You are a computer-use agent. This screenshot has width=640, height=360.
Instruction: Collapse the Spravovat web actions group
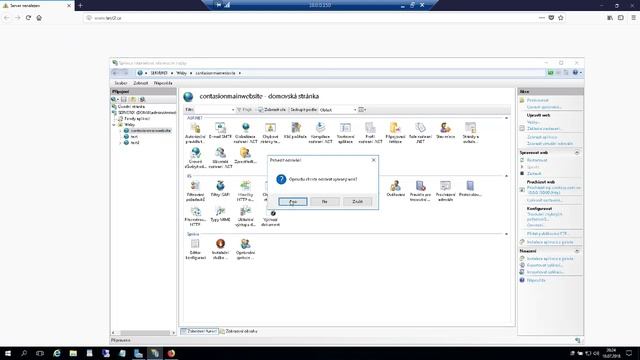(577, 153)
